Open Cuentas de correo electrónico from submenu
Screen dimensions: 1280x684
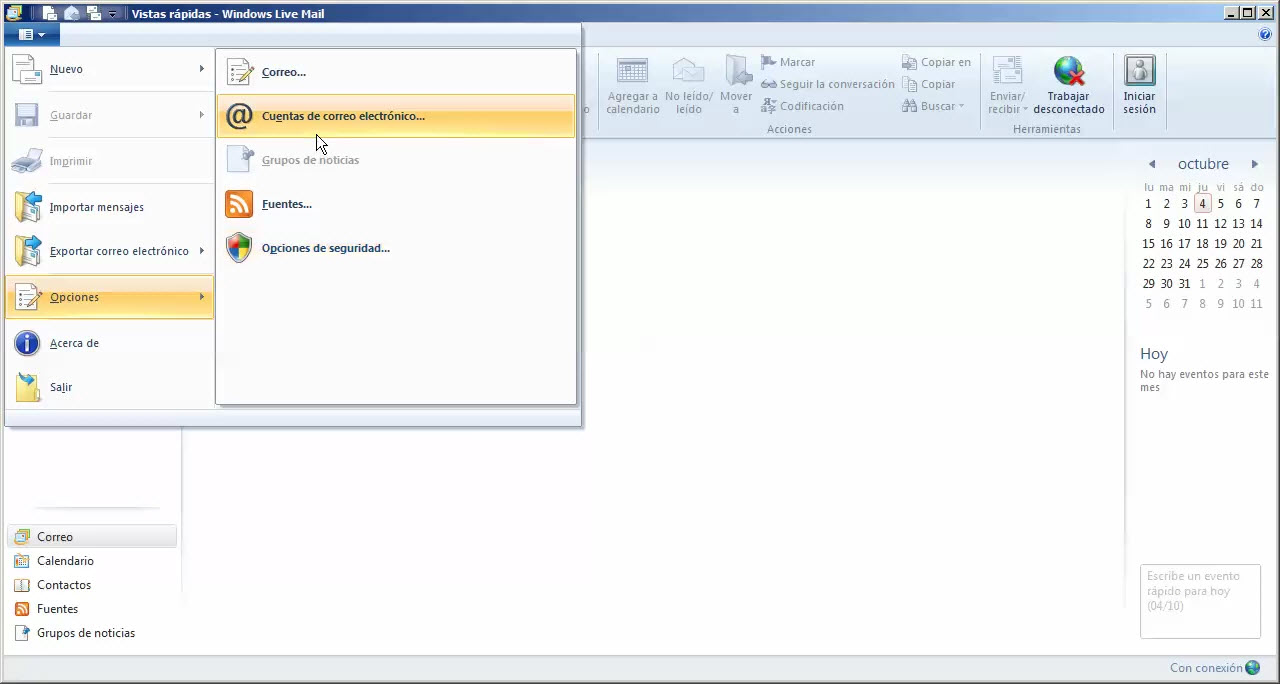click(x=396, y=116)
